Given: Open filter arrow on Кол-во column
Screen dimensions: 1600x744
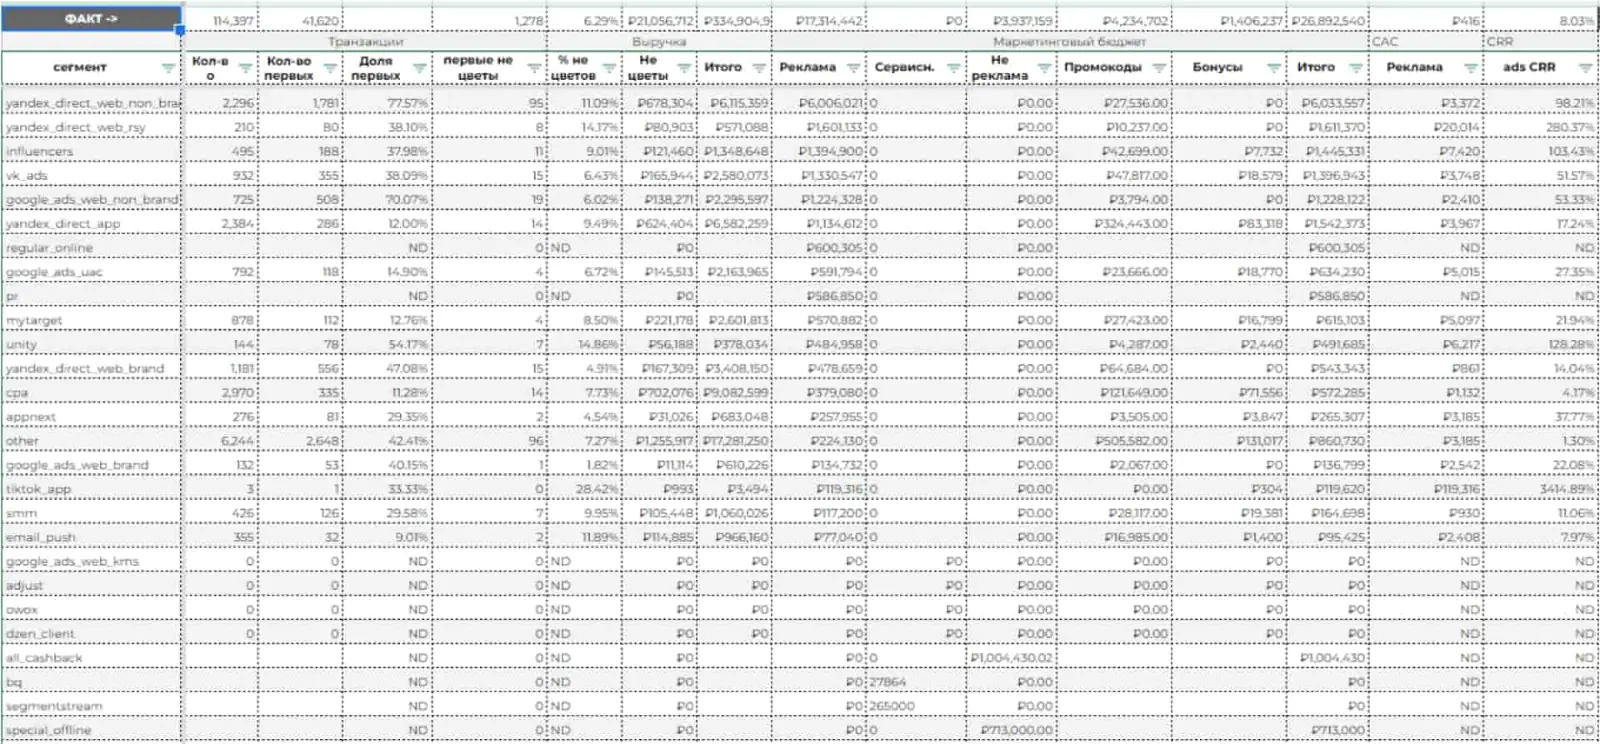Looking at the screenshot, I should pyautogui.click(x=245, y=68).
